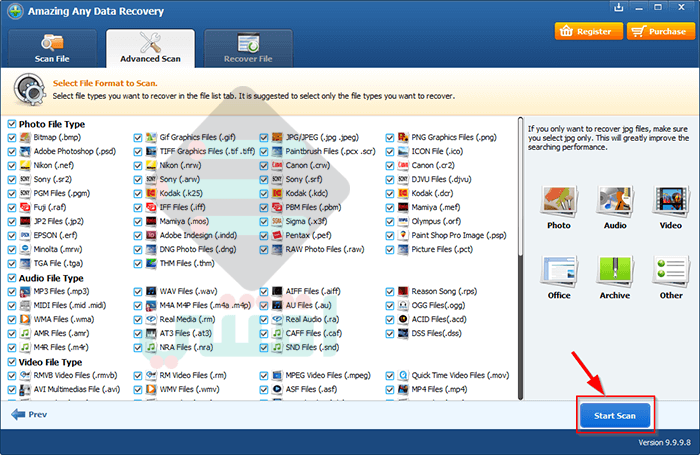The height and width of the screenshot is (455, 700).
Task: Click the 'Reason Song (.rps)' label
Action: click(x=444, y=291)
